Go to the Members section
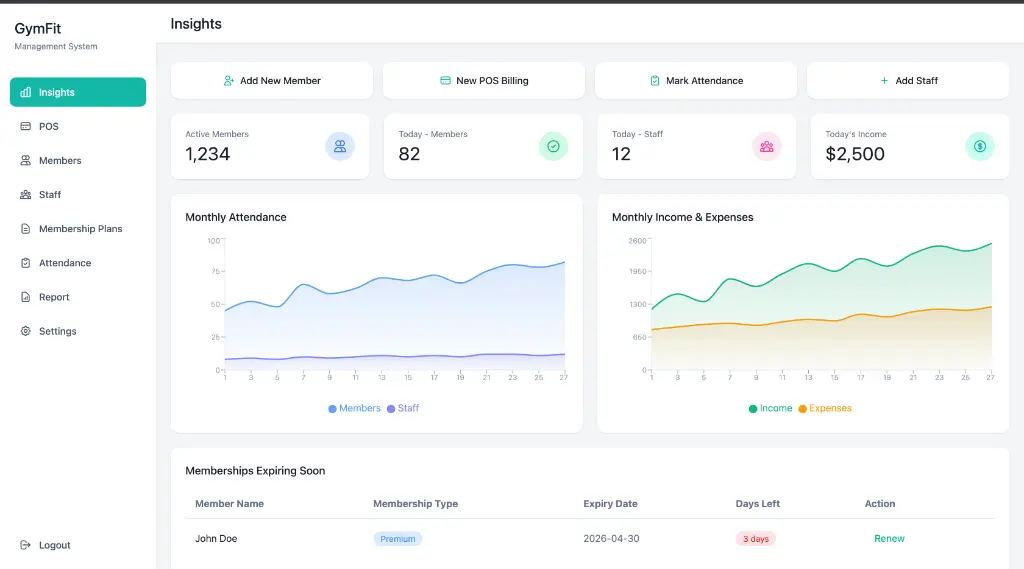This screenshot has width=1024, height=569. pos(78,160)
